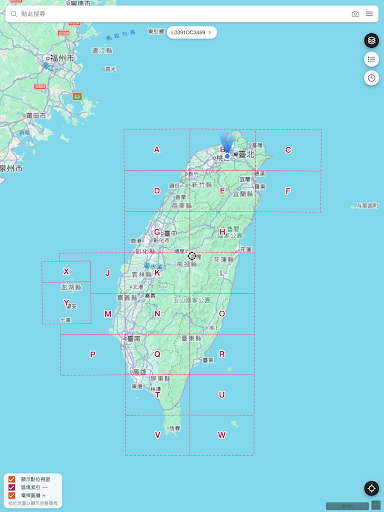Center map on my current location
The height and width of the screenshot is (512, 384).
click(x=371, y=488)
